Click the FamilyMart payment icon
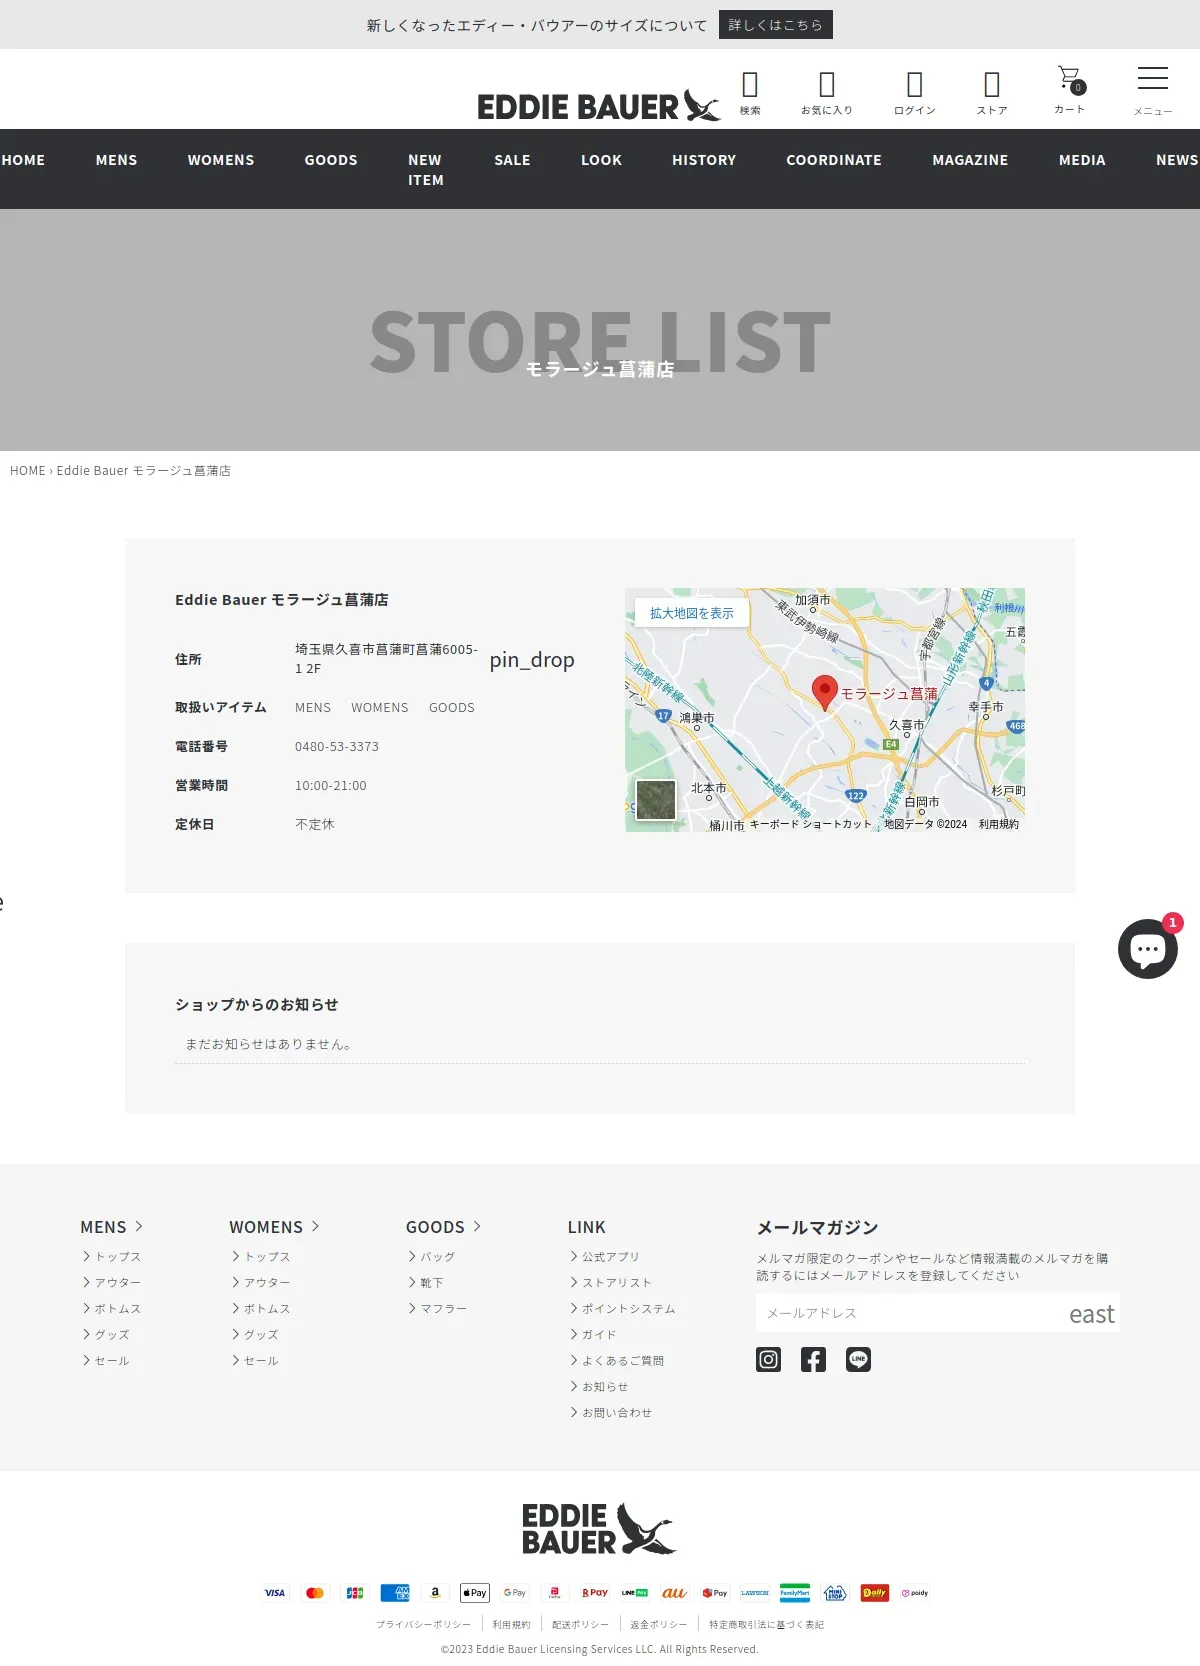Viewport: 1200px width, 1666px height. 795,1593
